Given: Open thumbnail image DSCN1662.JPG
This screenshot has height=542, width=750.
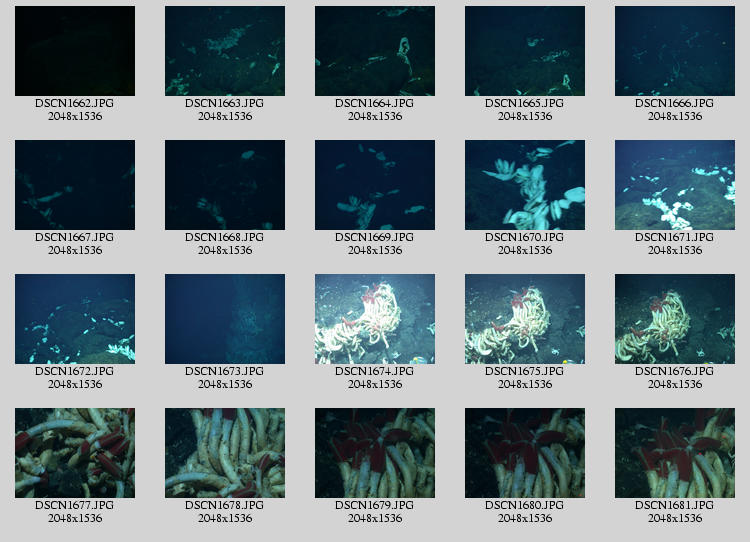Looking at the screenshot, I should [75, 51].
